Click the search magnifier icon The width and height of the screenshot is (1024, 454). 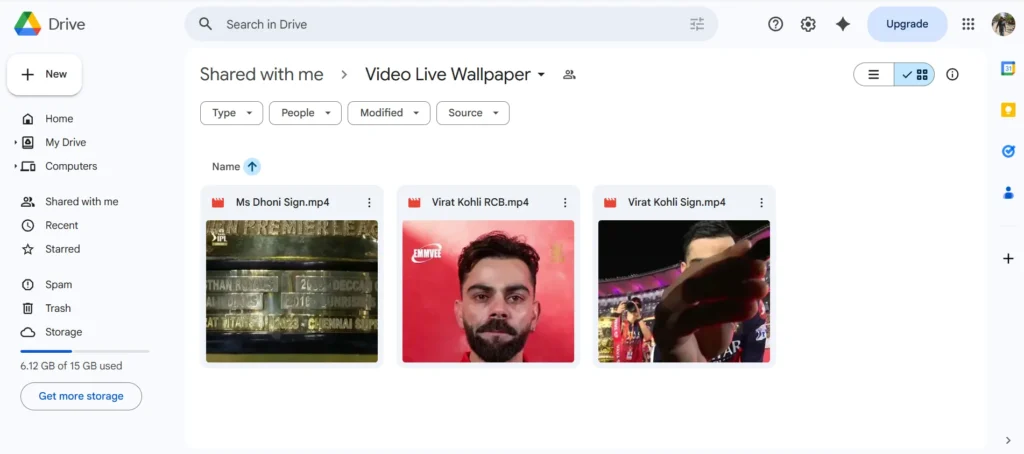206,24
